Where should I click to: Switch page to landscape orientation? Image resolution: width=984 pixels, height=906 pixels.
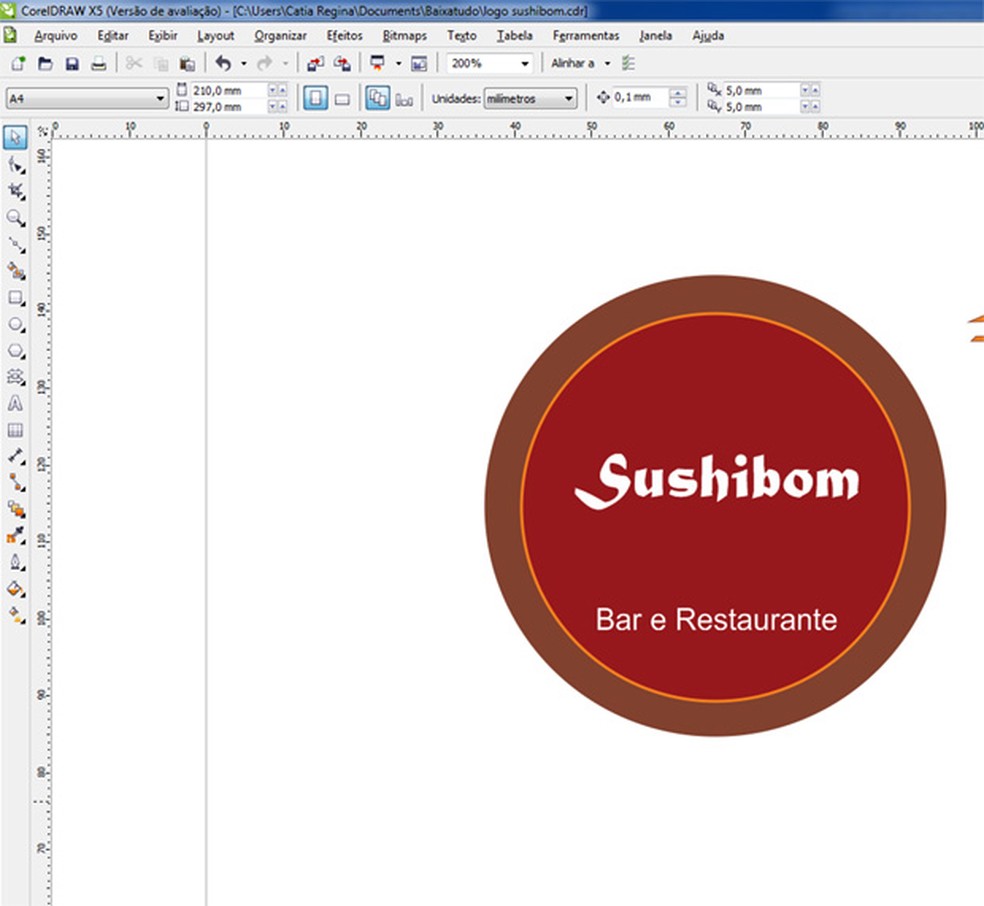click(x=341, y=98)
